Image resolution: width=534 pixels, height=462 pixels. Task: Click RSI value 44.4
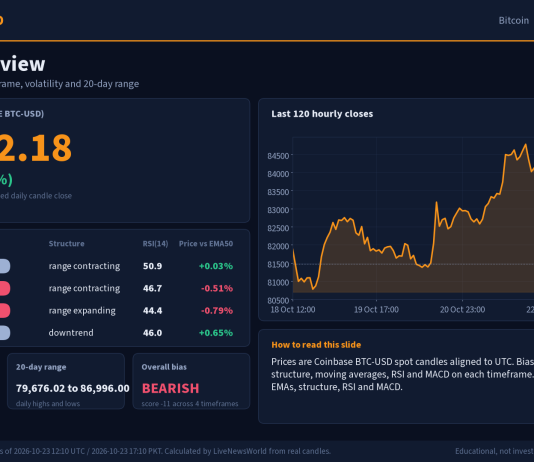(152, 310)
